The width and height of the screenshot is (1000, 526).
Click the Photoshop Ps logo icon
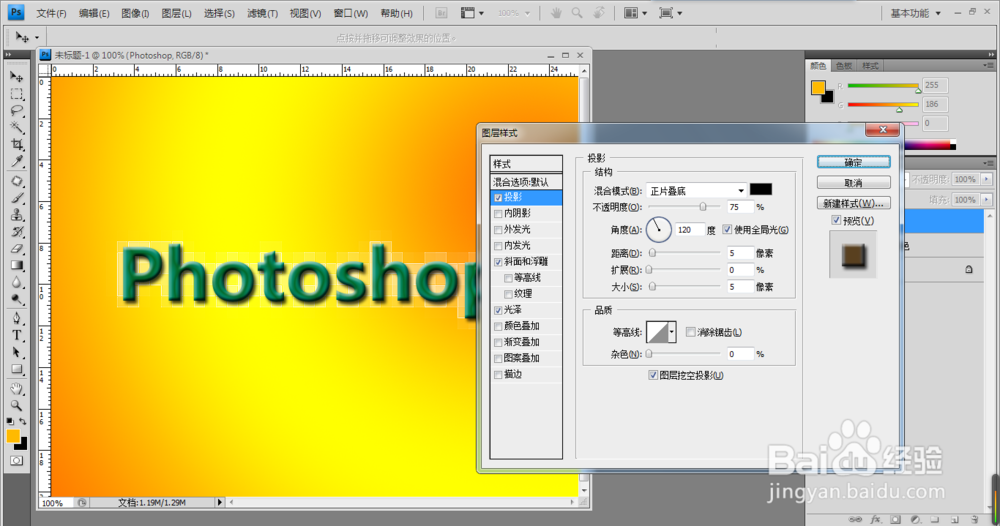(16, 12)
